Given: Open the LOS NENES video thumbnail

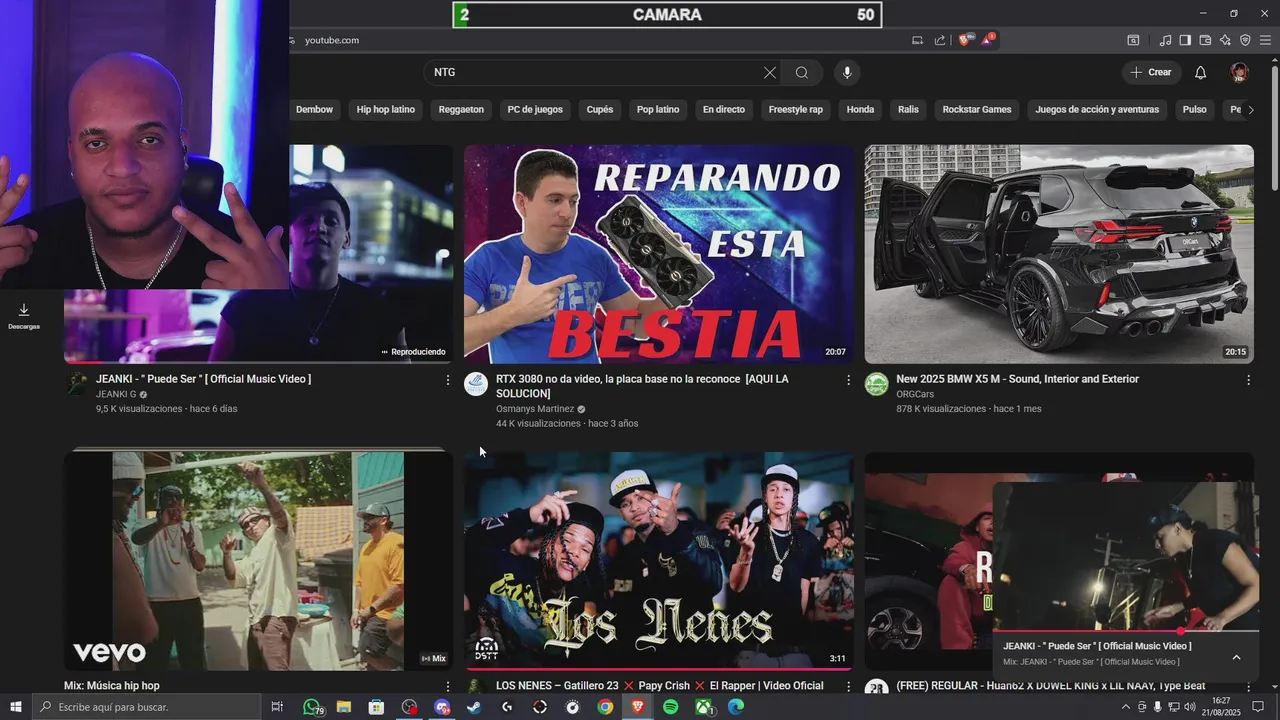Looking at the screenshot, I should tap(659, 560).
